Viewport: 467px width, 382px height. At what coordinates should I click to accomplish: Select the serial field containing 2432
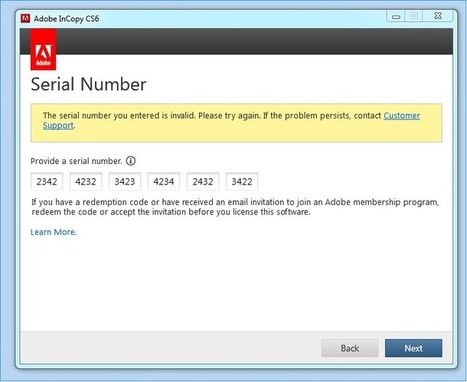203,182
